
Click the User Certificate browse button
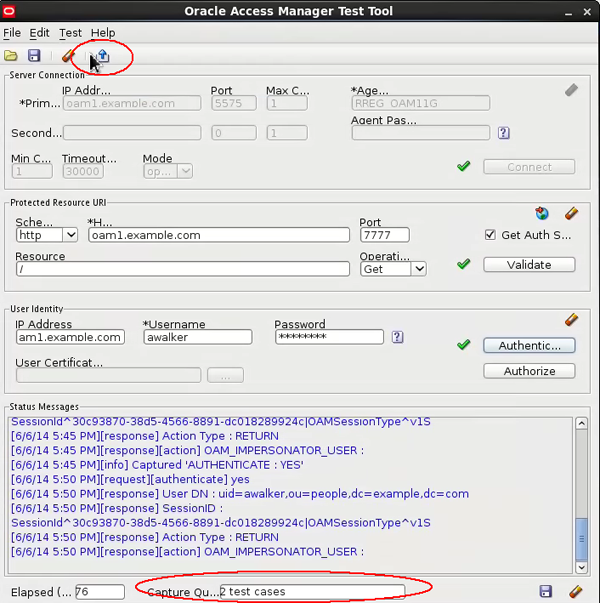(225, 375)
